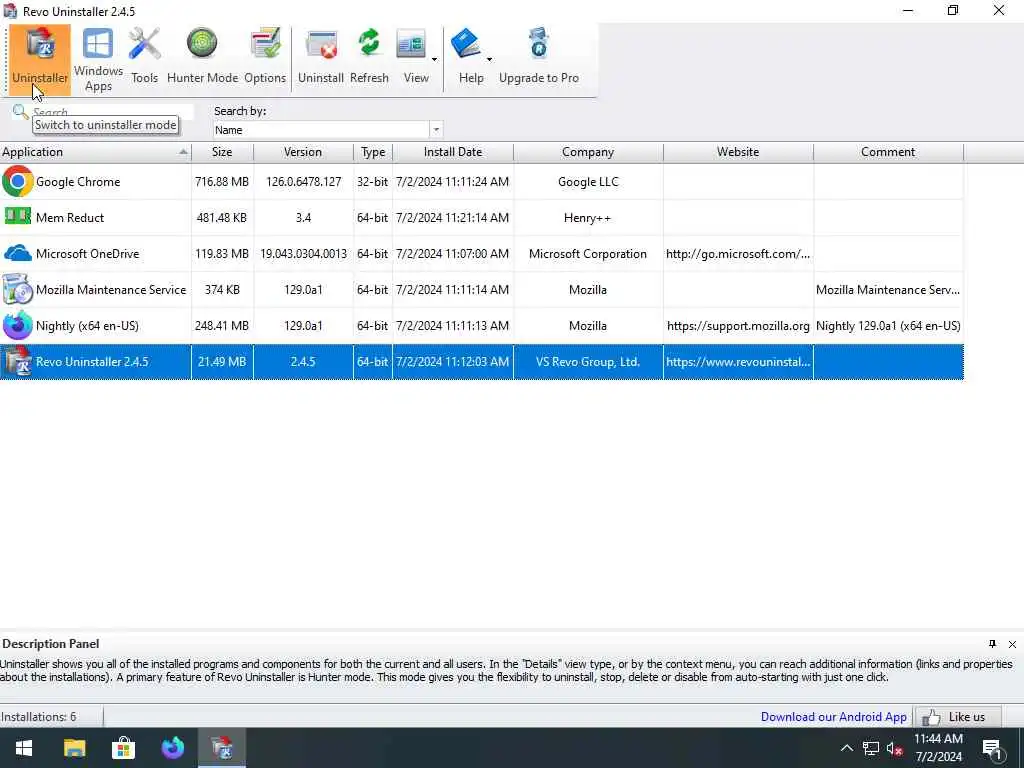Click Revo Uninstaller taskbar icon
The width and height of the screenshot is (1024, 768).
(x=222, y=748)
